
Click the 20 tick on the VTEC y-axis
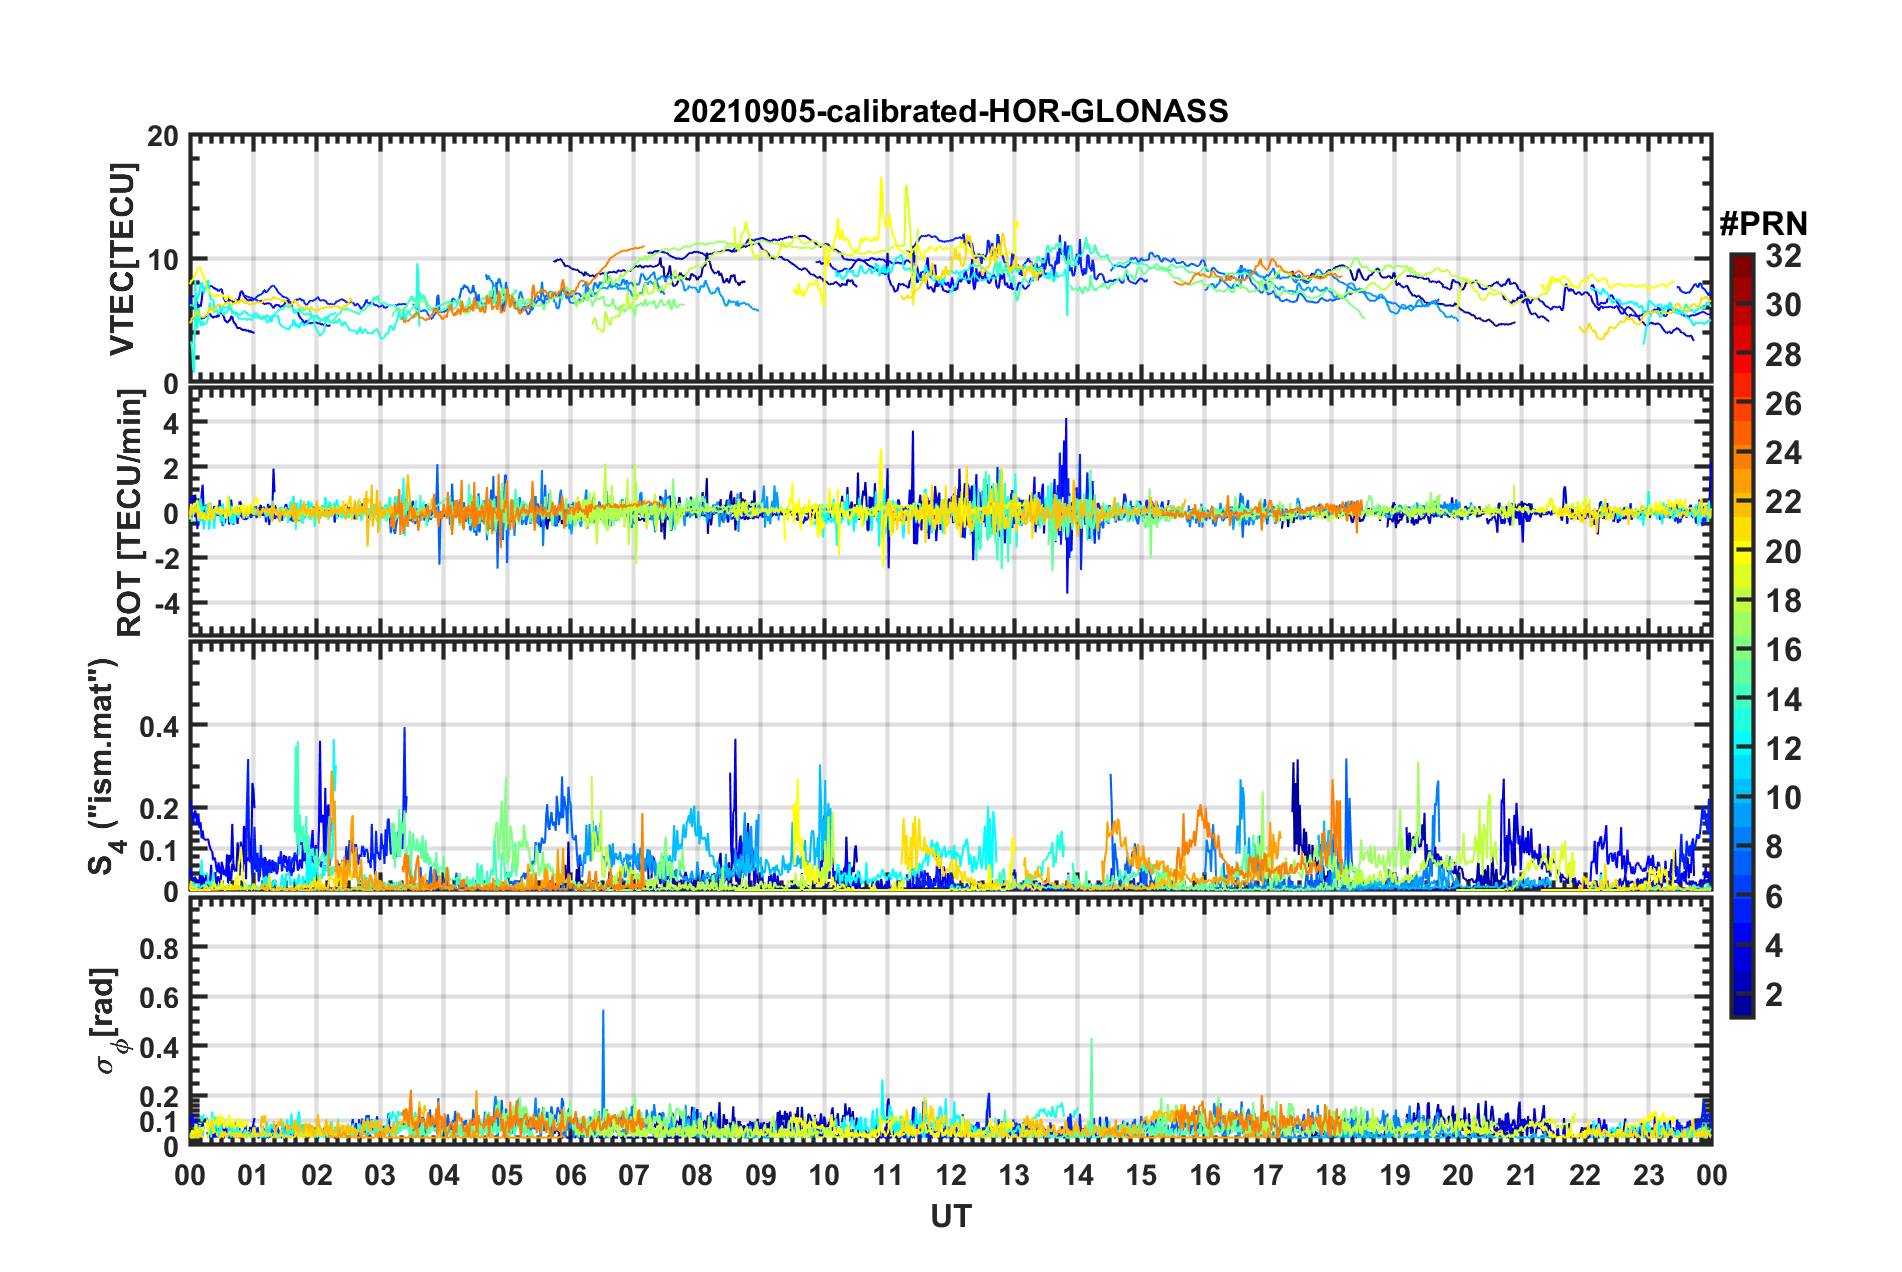[x=163, y=136]
